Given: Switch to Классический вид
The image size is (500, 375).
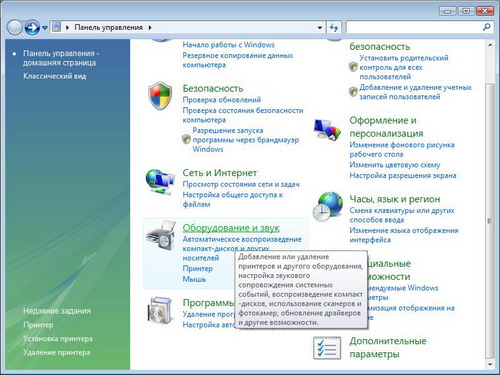Looking at the screenshot, I should point(54,76).
